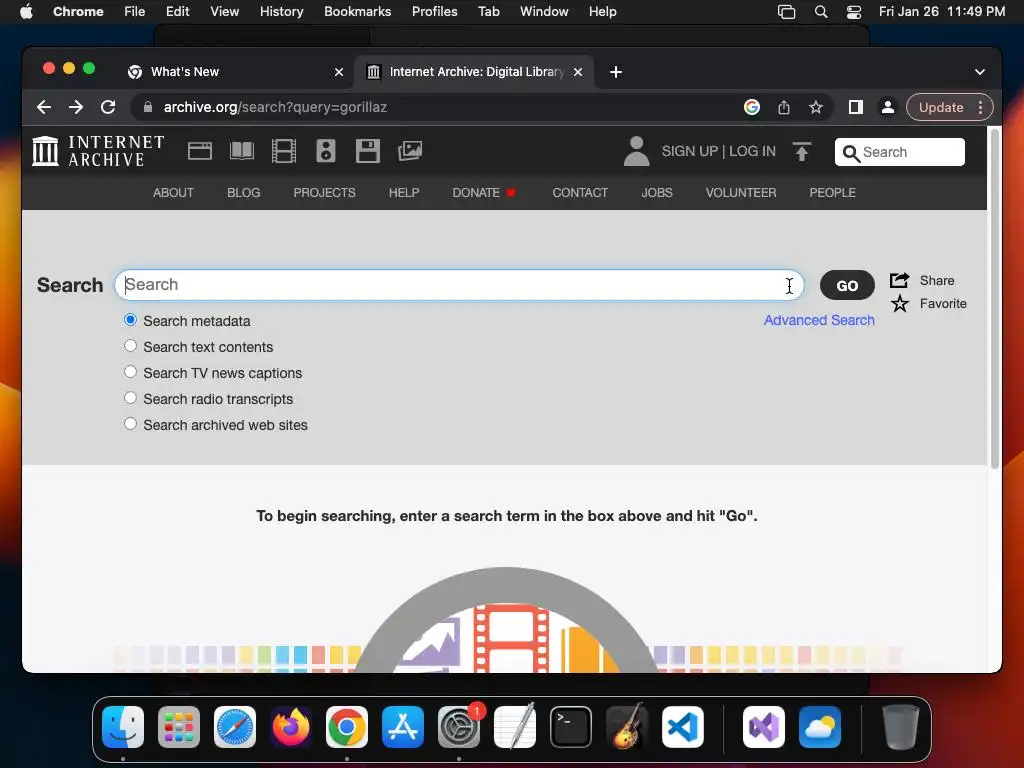The image size is (1024, 768).
Task: Open macOS Control Center
Action: 854,12
